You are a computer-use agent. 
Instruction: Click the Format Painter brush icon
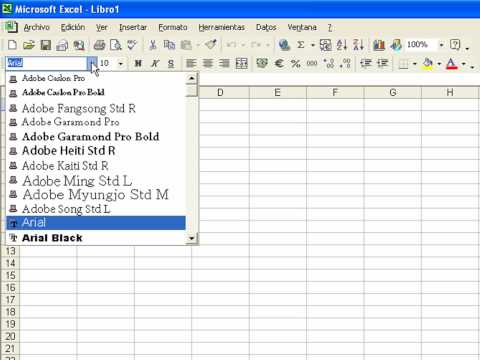coord(211,45)
